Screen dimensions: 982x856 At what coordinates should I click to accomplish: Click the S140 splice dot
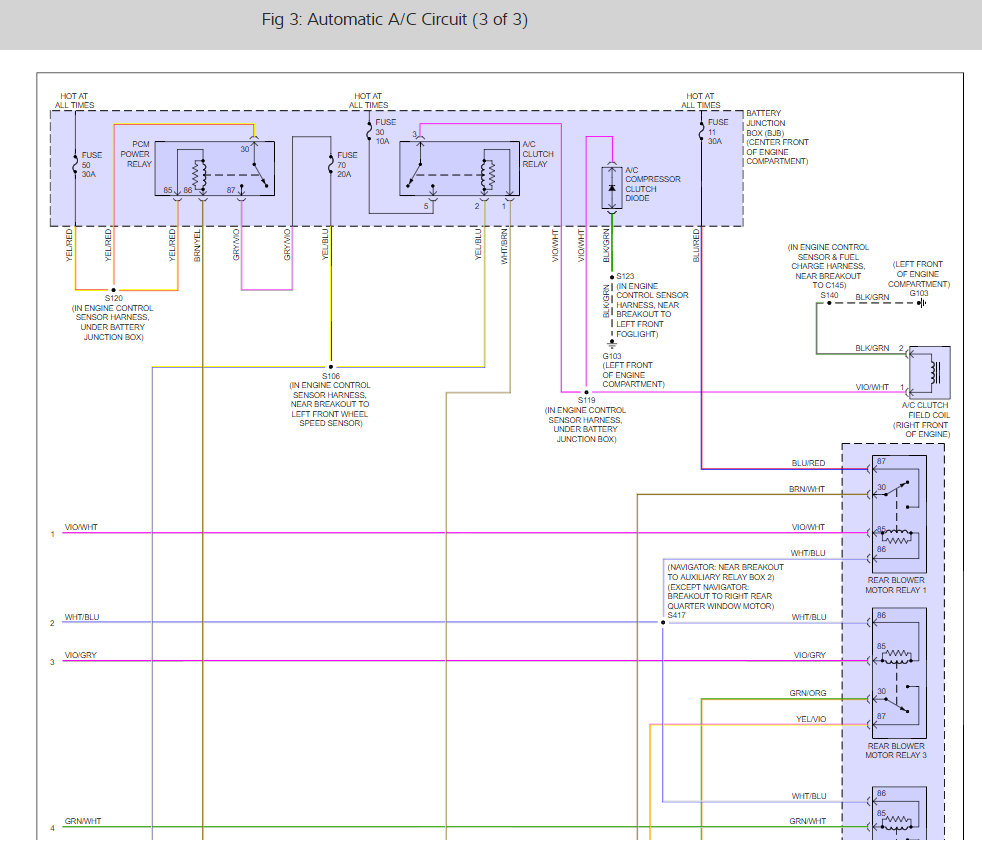pyautogui.click(x=829, y=303)
